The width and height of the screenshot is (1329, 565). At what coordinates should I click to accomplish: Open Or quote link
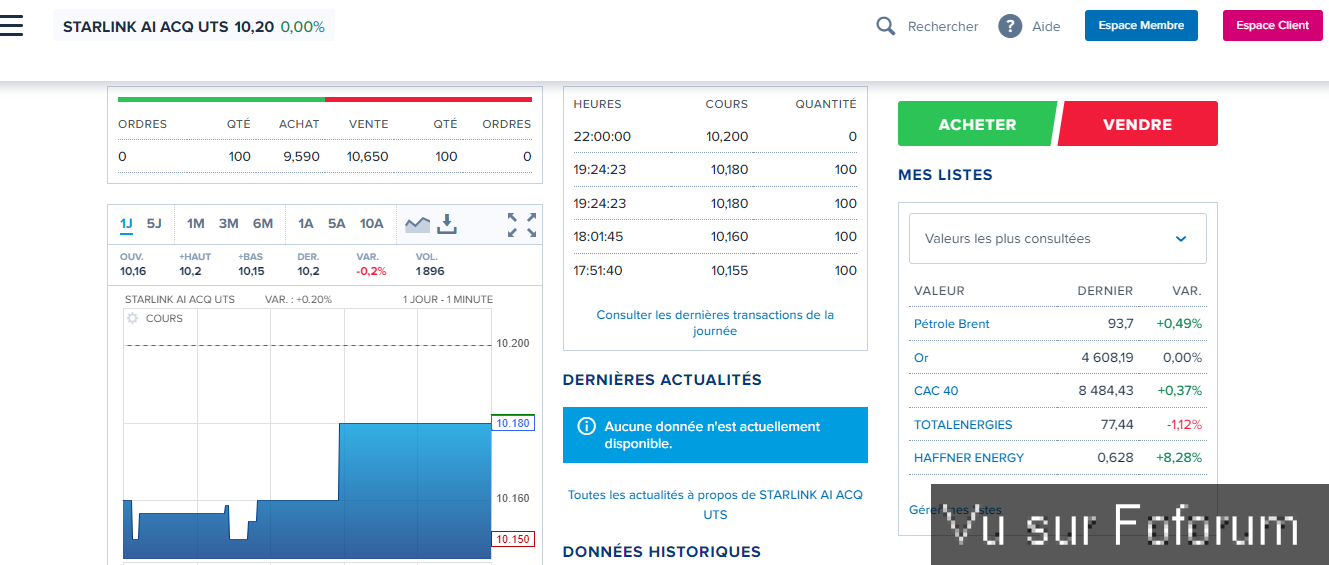point(921,357)
